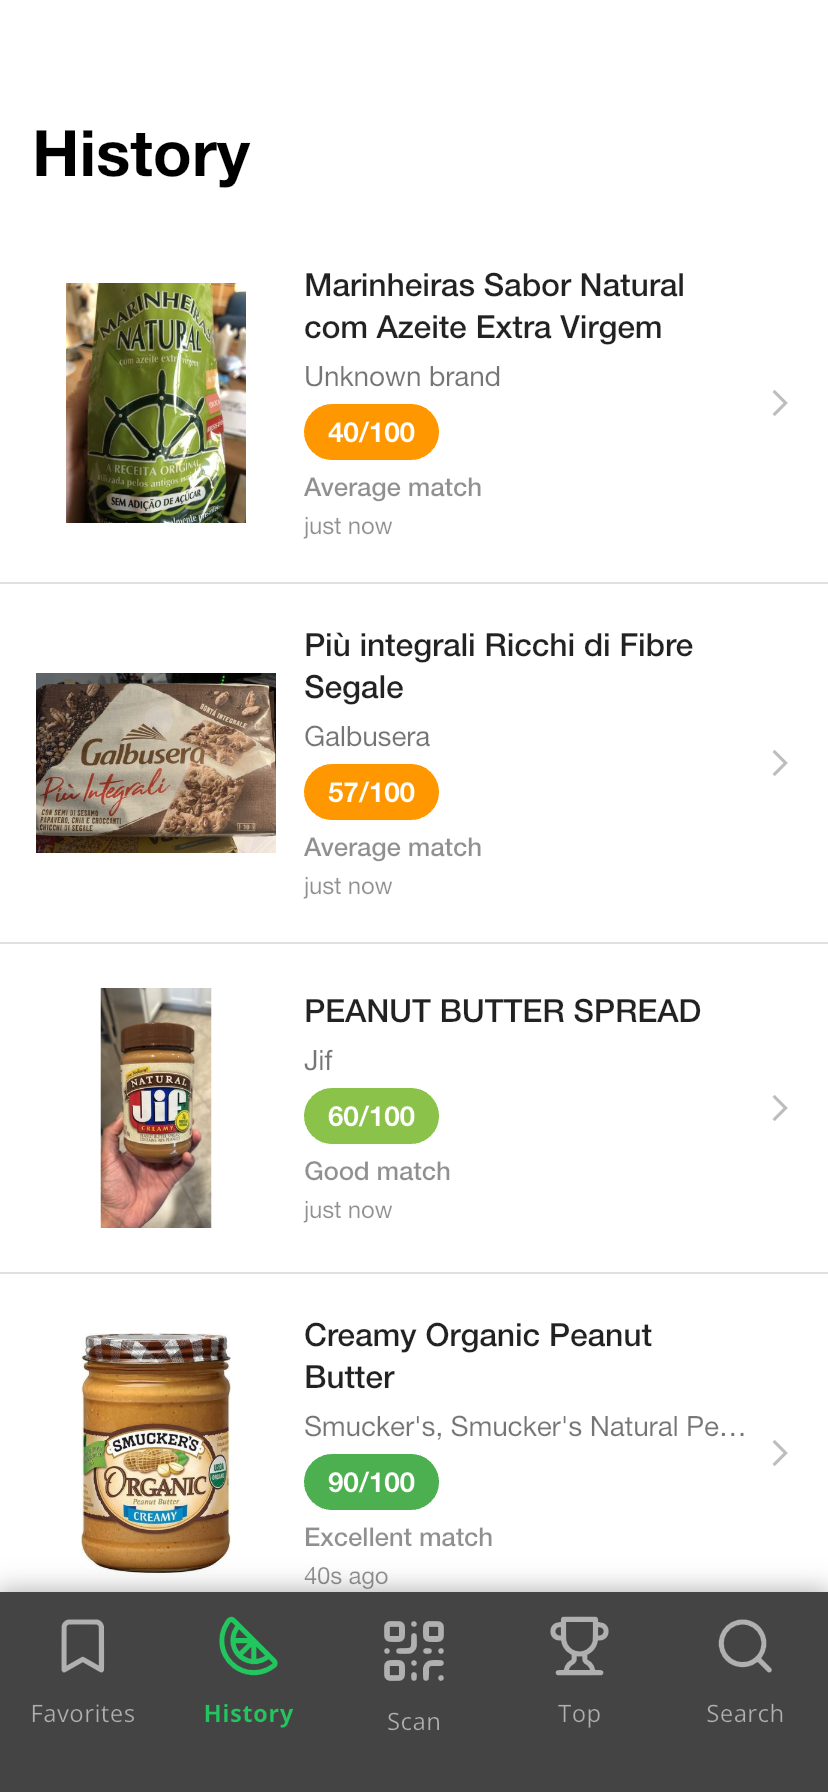
Task: Tap the Favorites bookmark icon
Action: (x=83, y=1646)
